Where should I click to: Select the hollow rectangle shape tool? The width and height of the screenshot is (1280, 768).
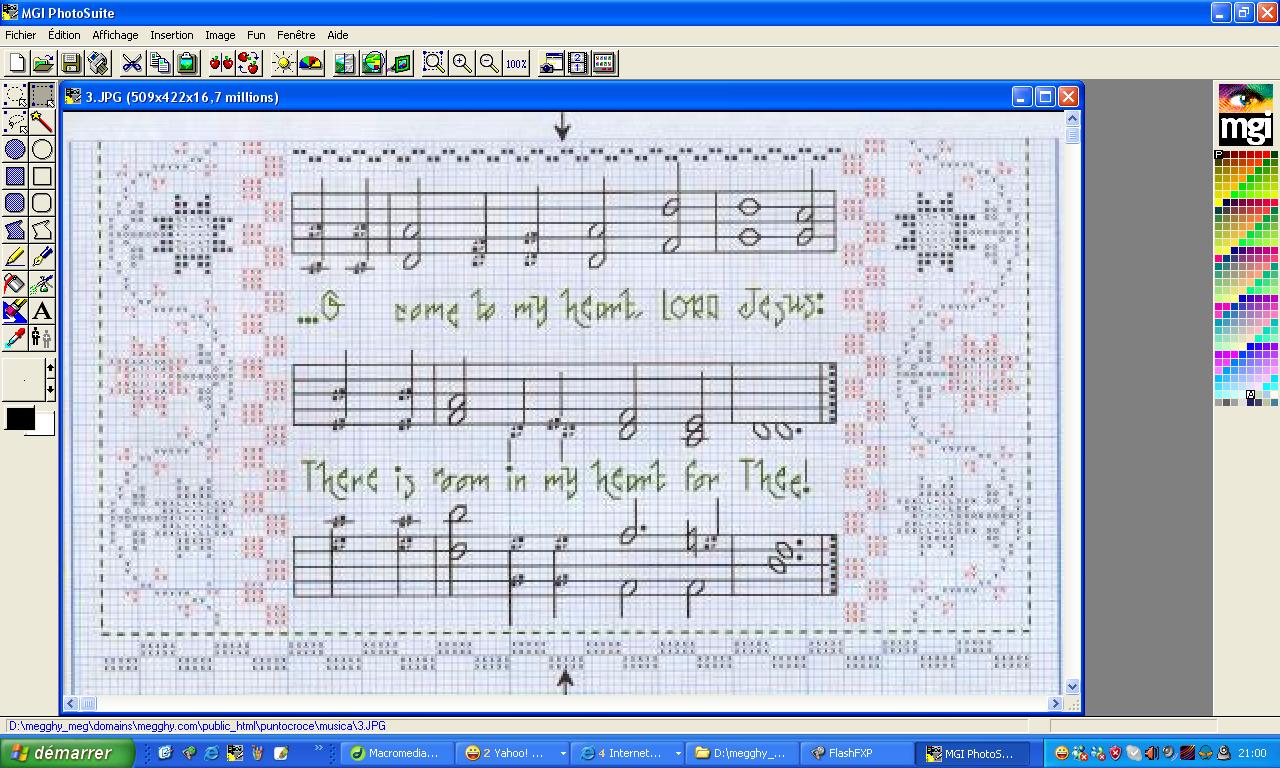[x=42, y=176]
